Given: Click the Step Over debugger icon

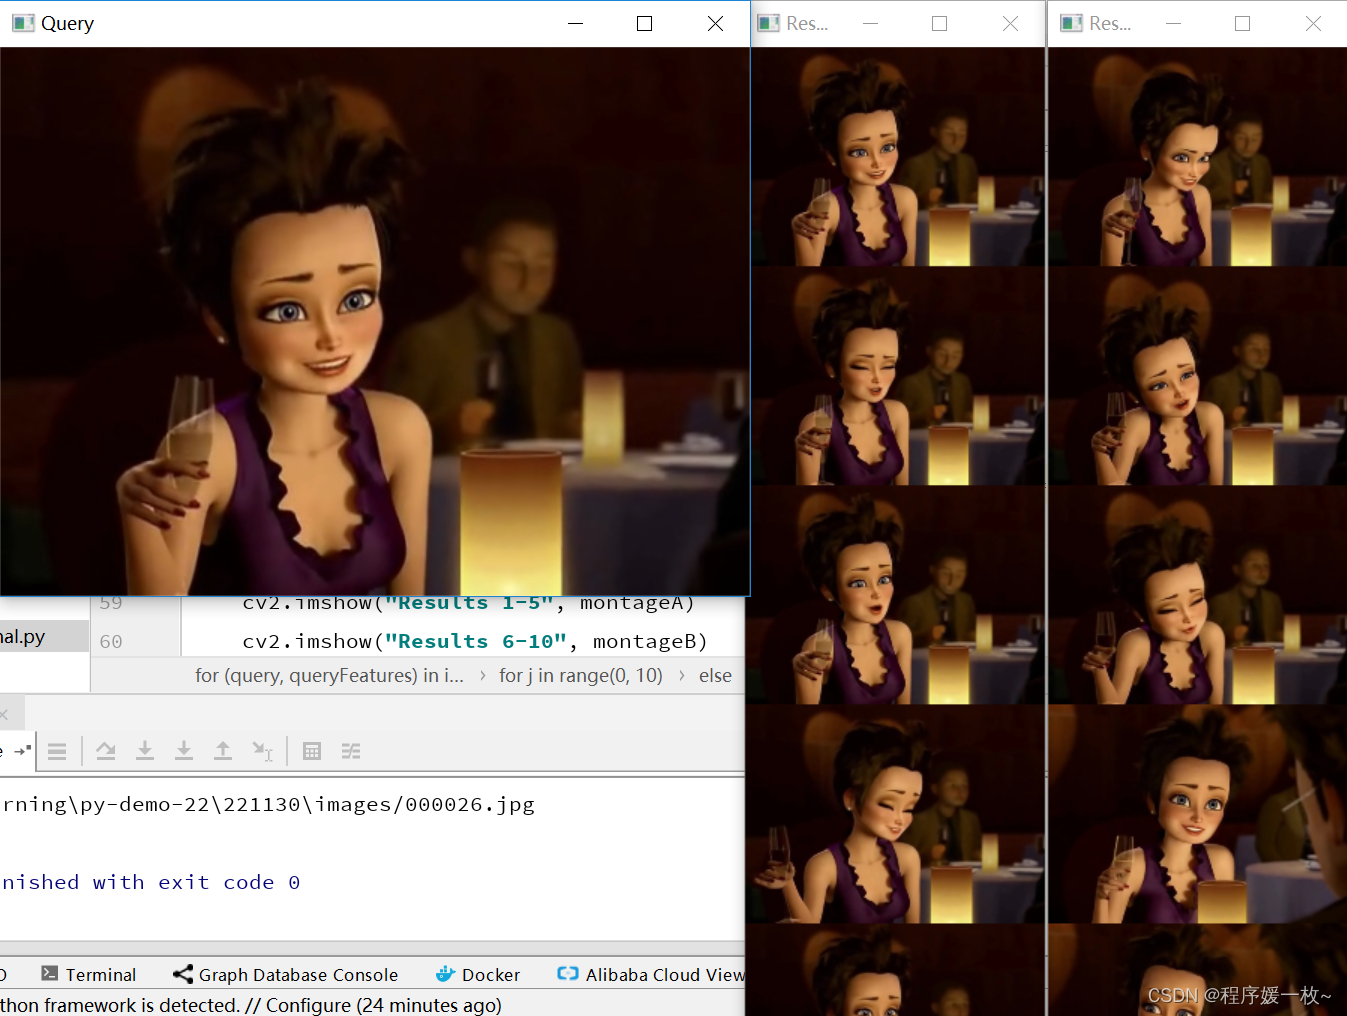Looking at the screenshot, I should (x=106, y=751).
